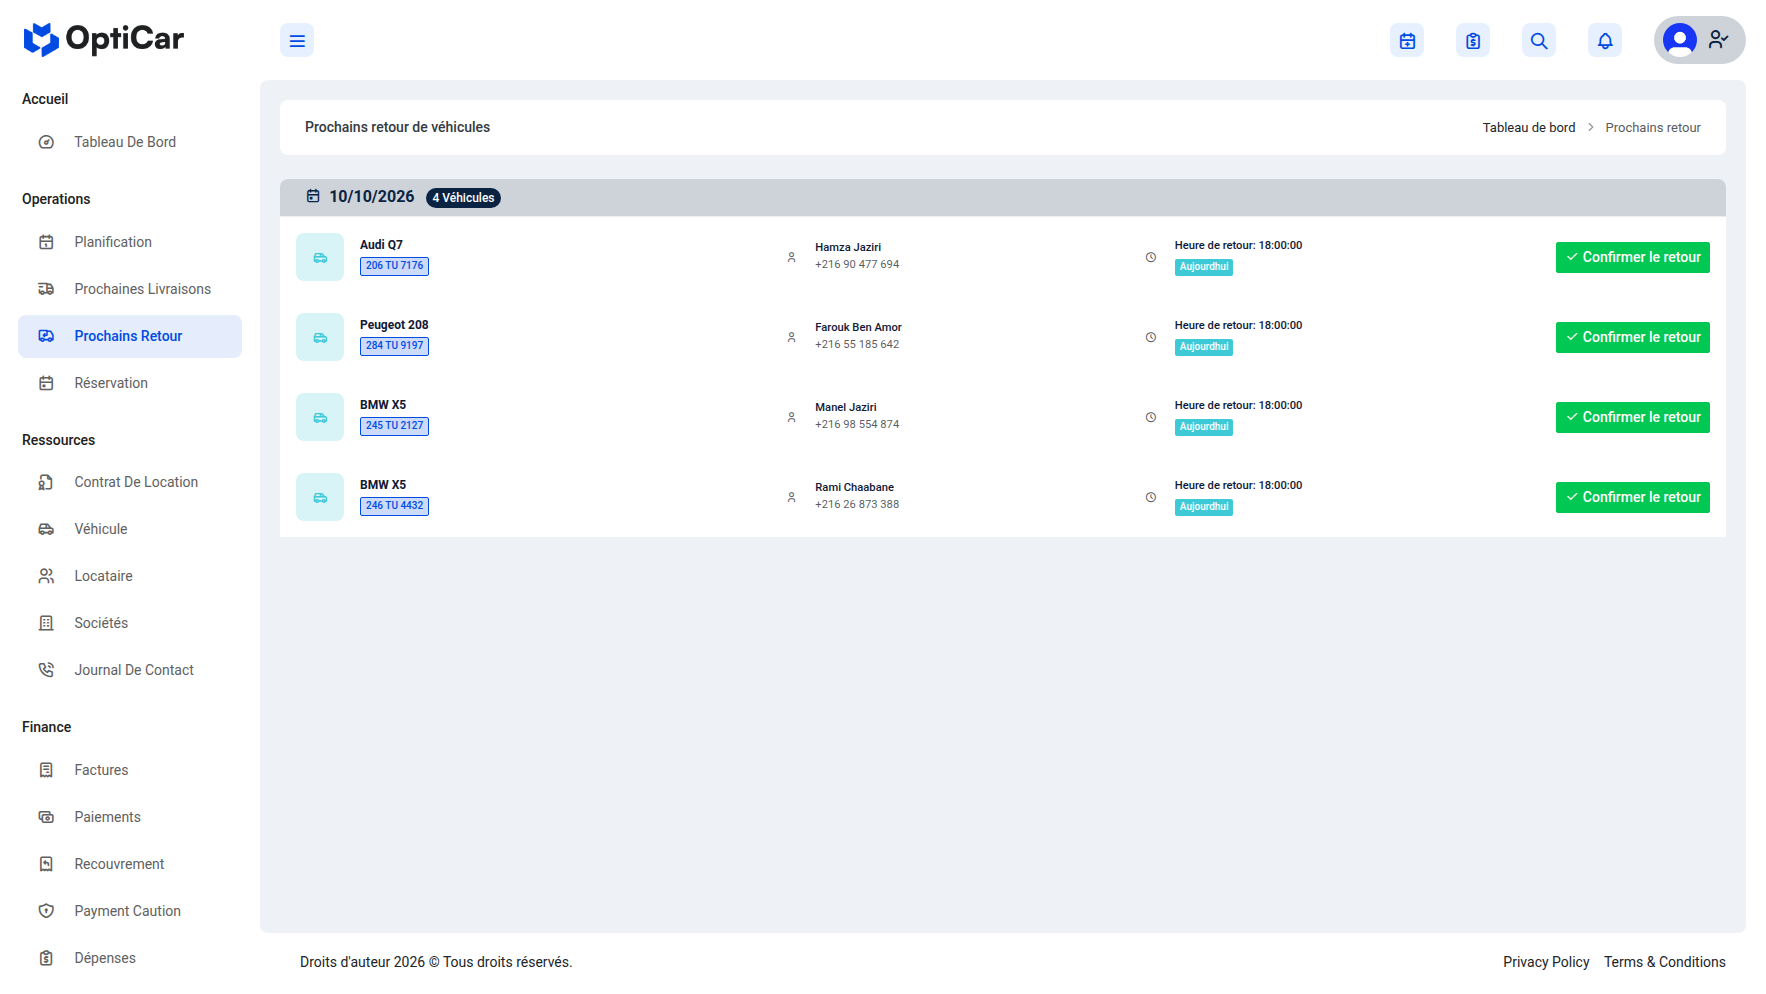
Task: Go to Prochains Retour menu item
Action: coord(130,336)
